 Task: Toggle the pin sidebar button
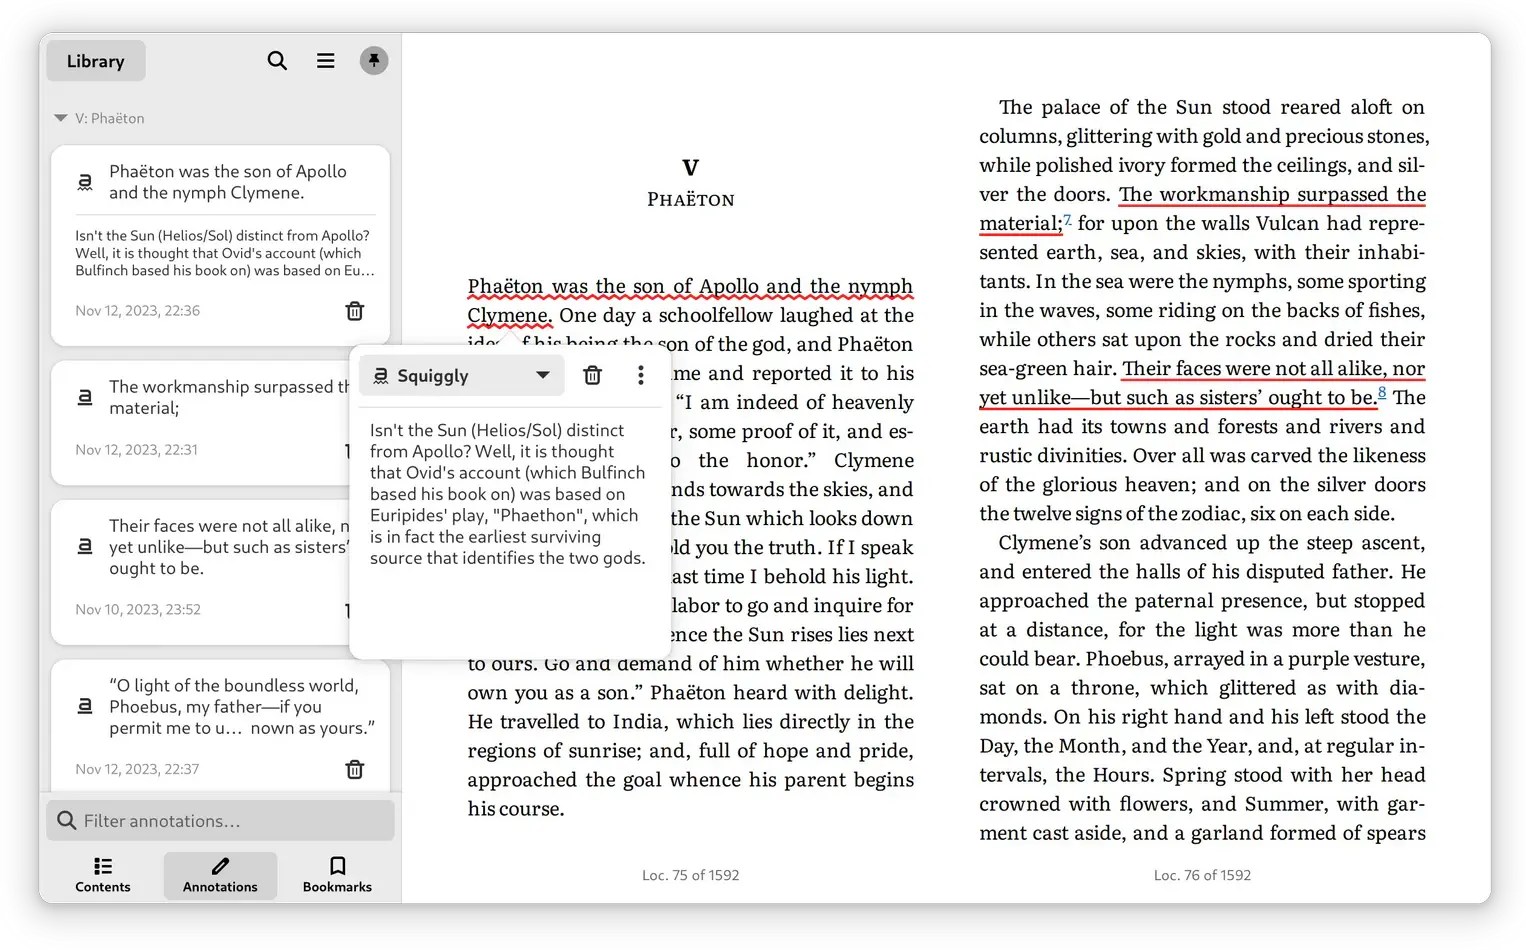[374, 61]
